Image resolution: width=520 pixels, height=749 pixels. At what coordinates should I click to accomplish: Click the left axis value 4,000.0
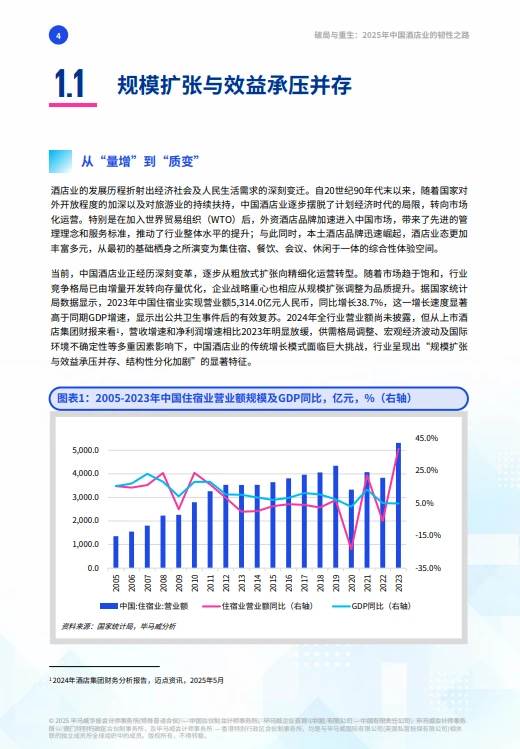click(x=85, y=473)
